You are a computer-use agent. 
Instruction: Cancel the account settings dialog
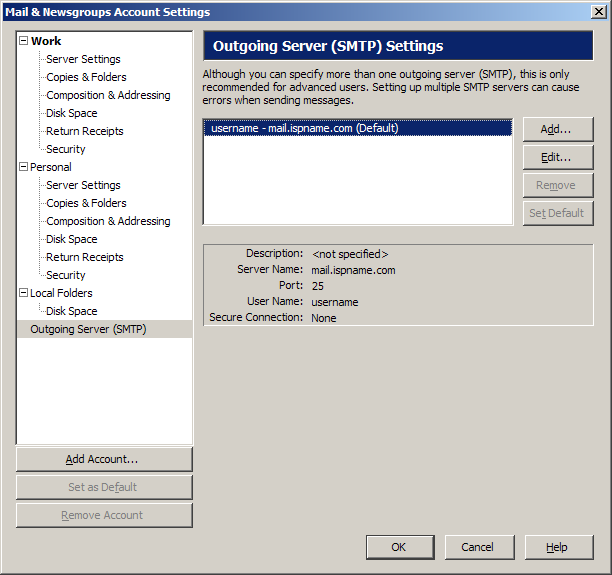(x=477, y=547)
